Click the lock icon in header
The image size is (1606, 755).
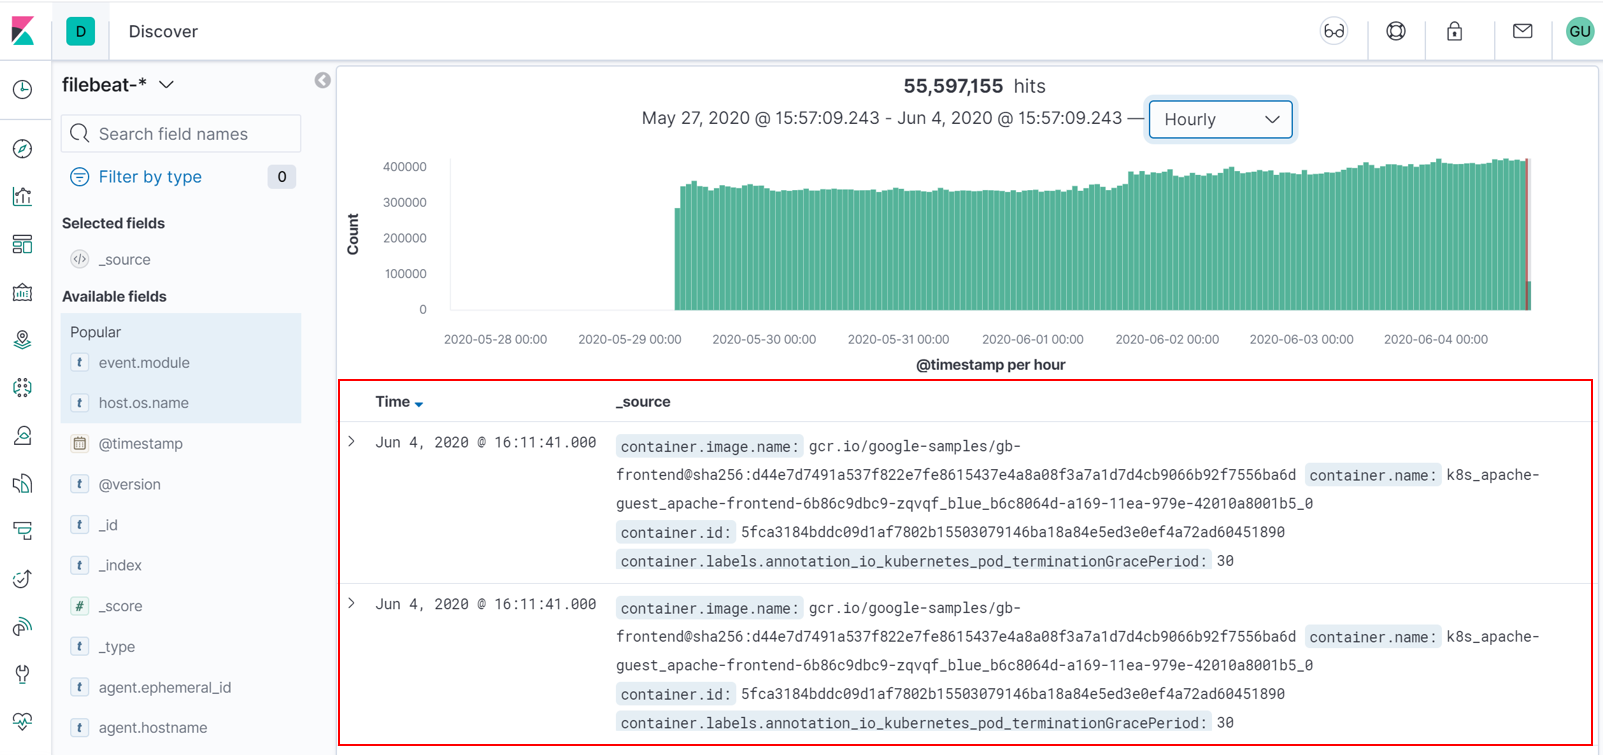click(x=1455, y=31)
